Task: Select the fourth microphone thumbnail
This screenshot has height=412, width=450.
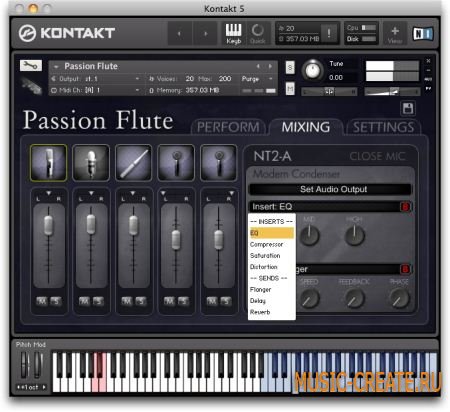Action: (176, 163)
